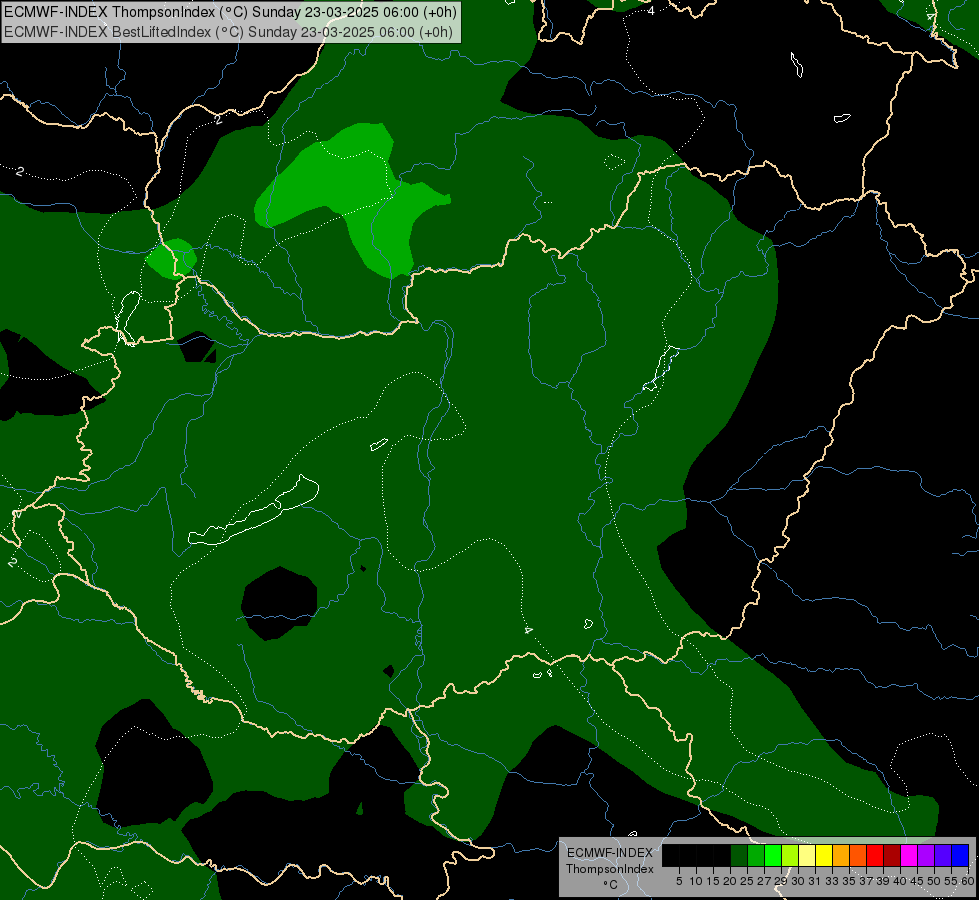Click the dark red 39–40 legend swatch
The height and width of the screenshot is (900, 979).
tap(892, 855)
